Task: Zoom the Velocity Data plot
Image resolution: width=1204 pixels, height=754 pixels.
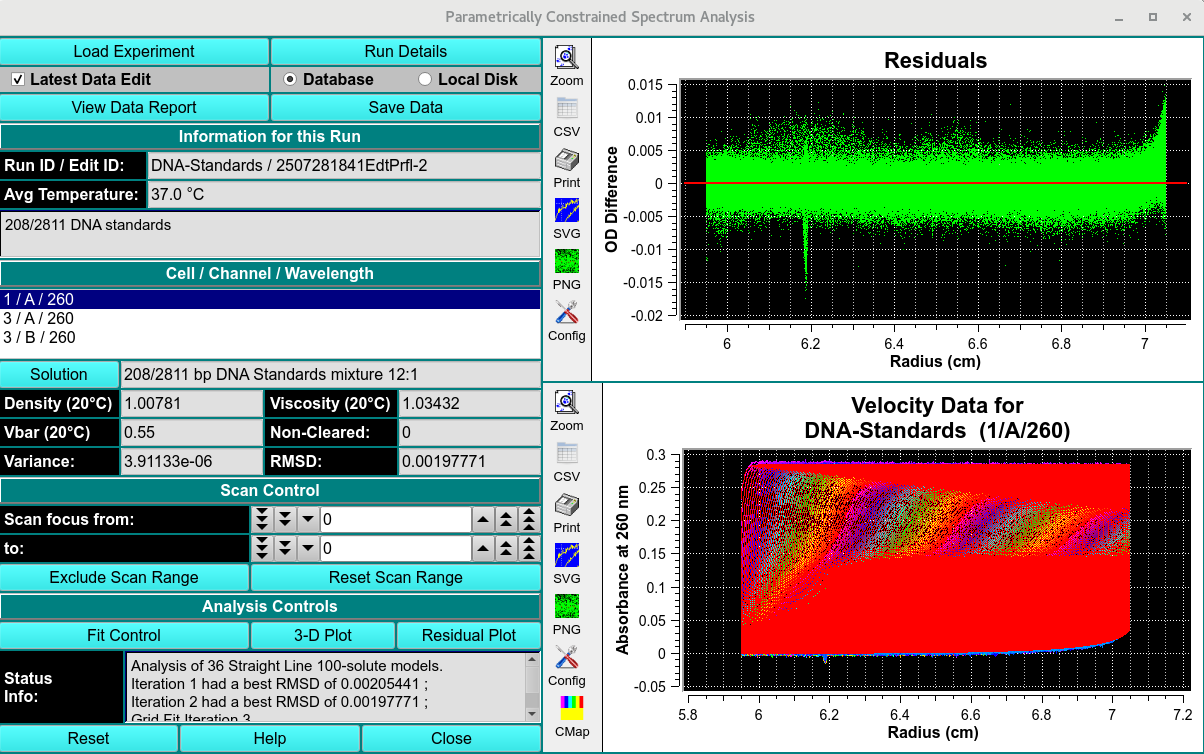Action: click(x=567, y=403)
